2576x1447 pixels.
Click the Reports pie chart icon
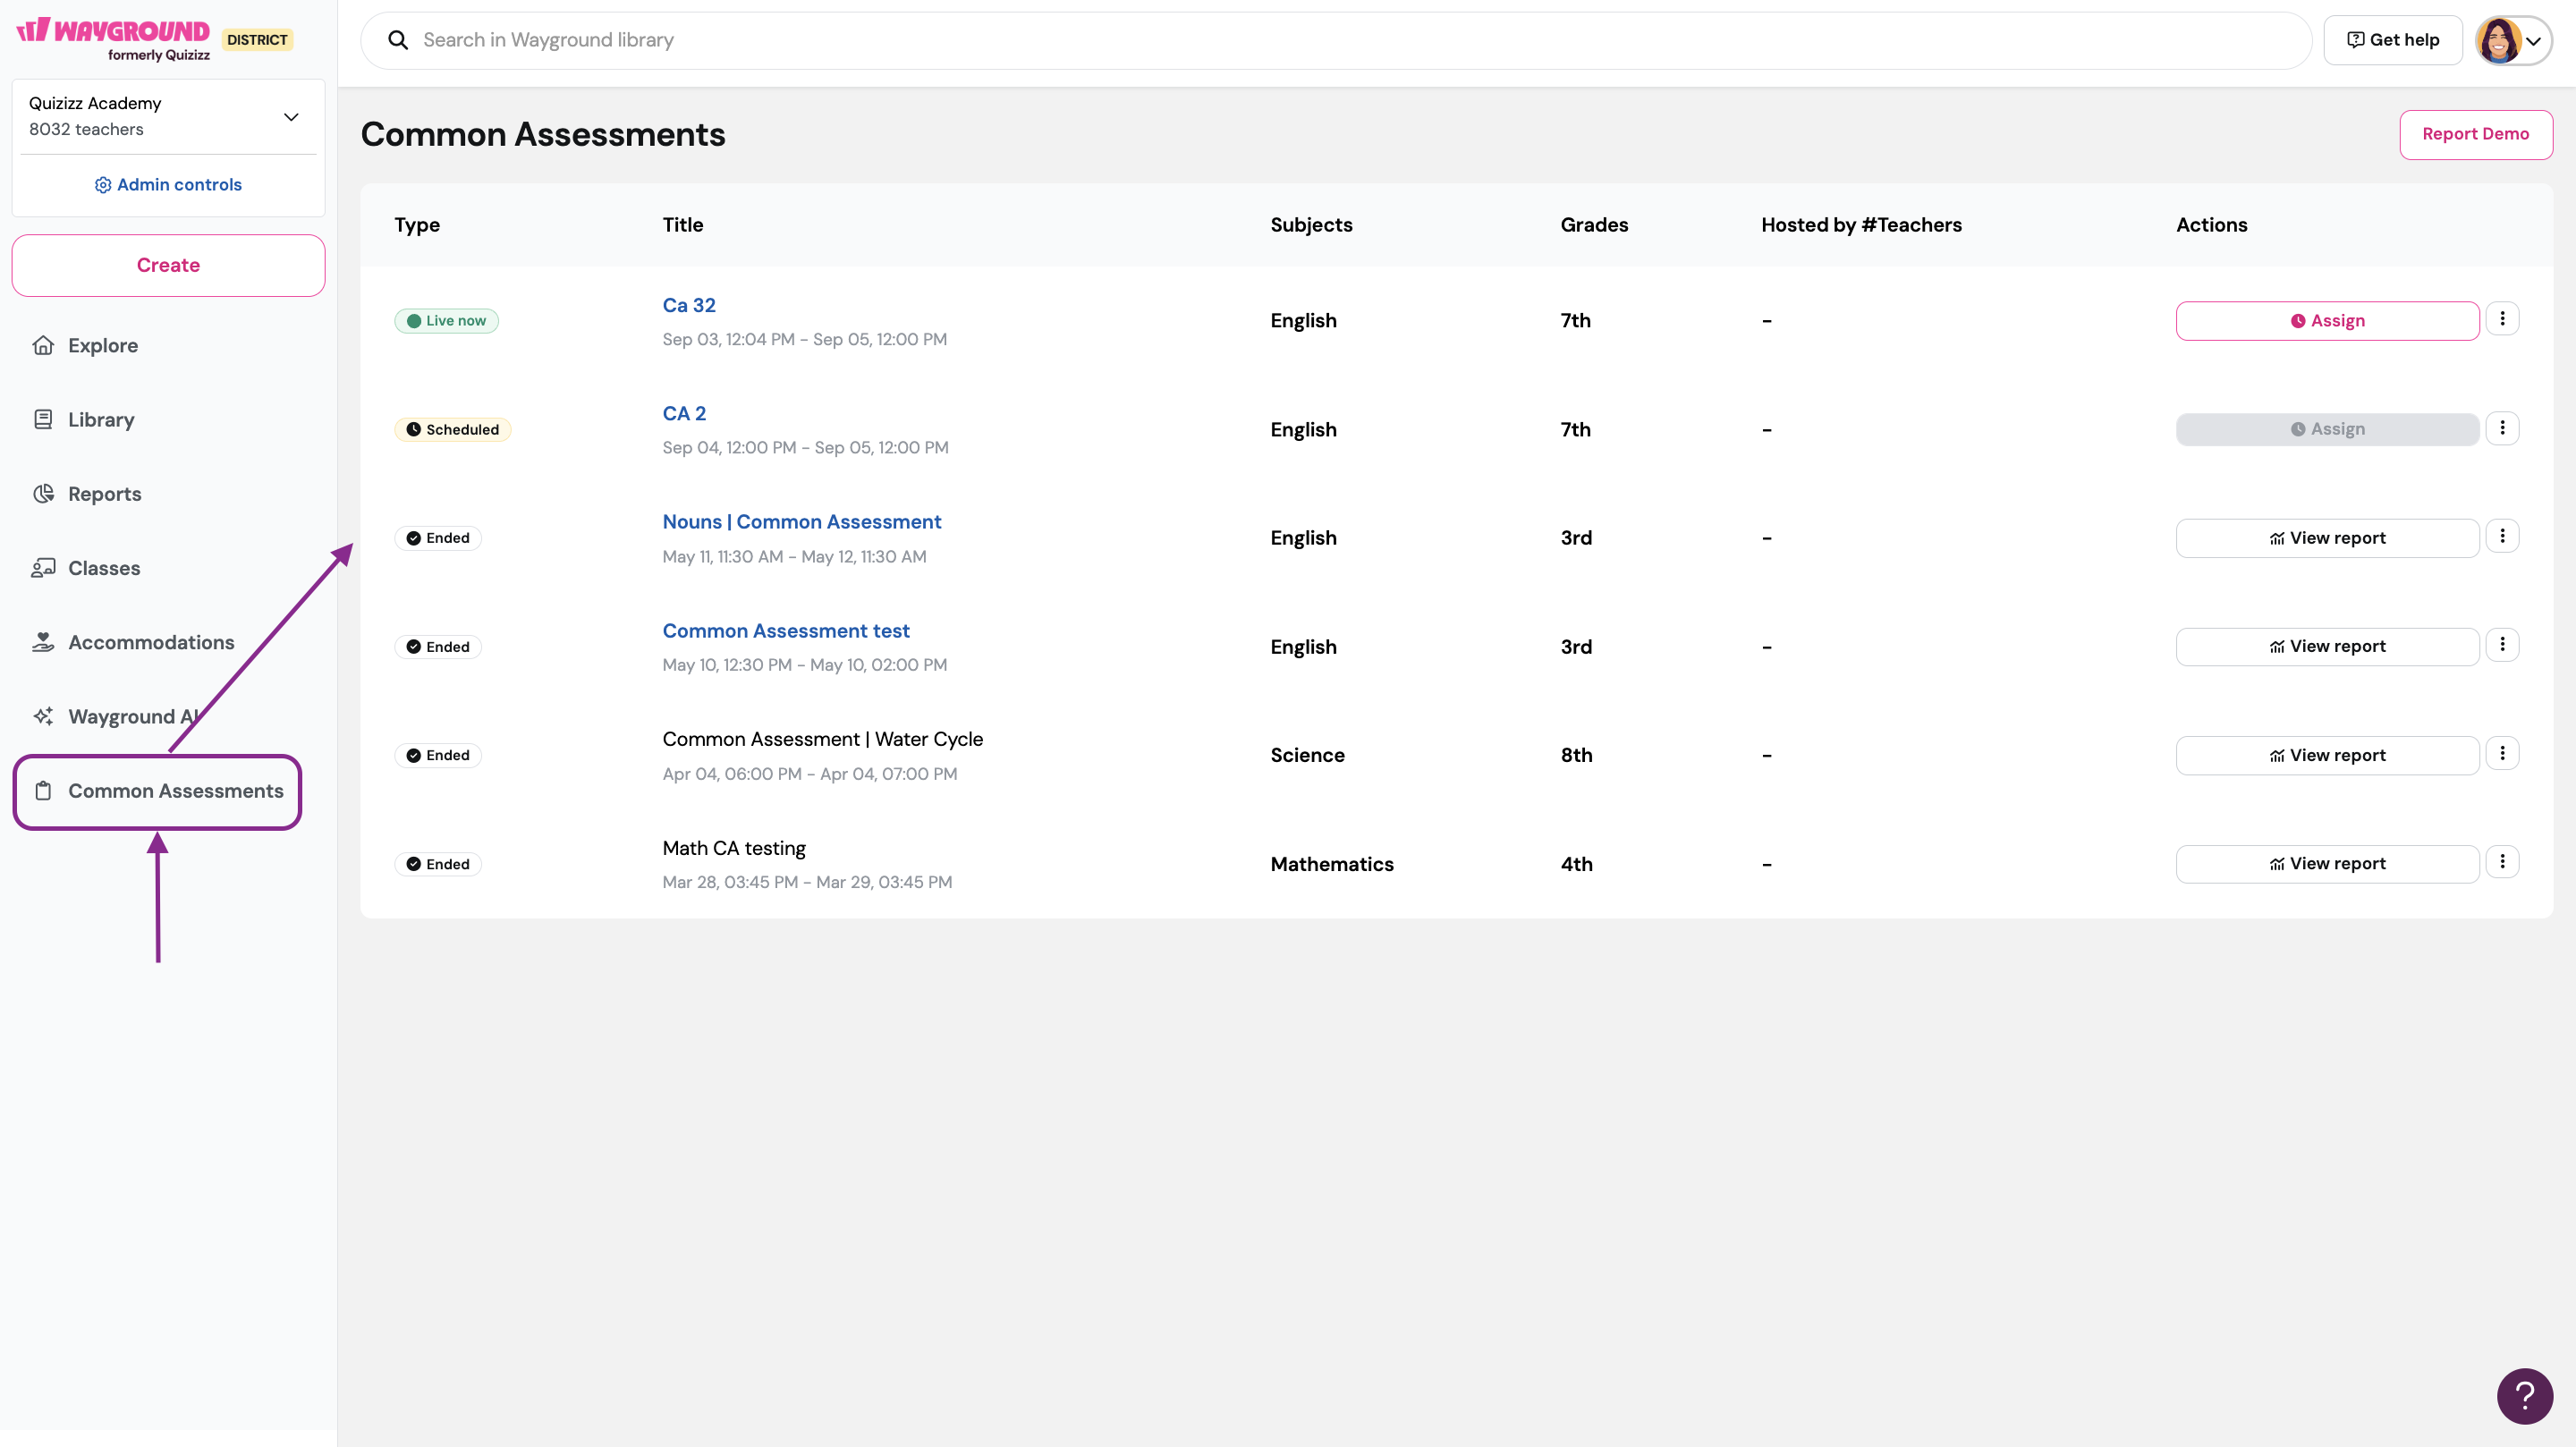pos(43,494)
